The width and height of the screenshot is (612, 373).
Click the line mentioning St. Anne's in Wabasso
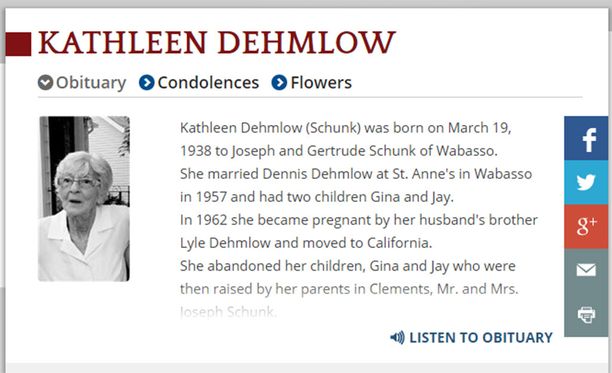pos(356,174)
